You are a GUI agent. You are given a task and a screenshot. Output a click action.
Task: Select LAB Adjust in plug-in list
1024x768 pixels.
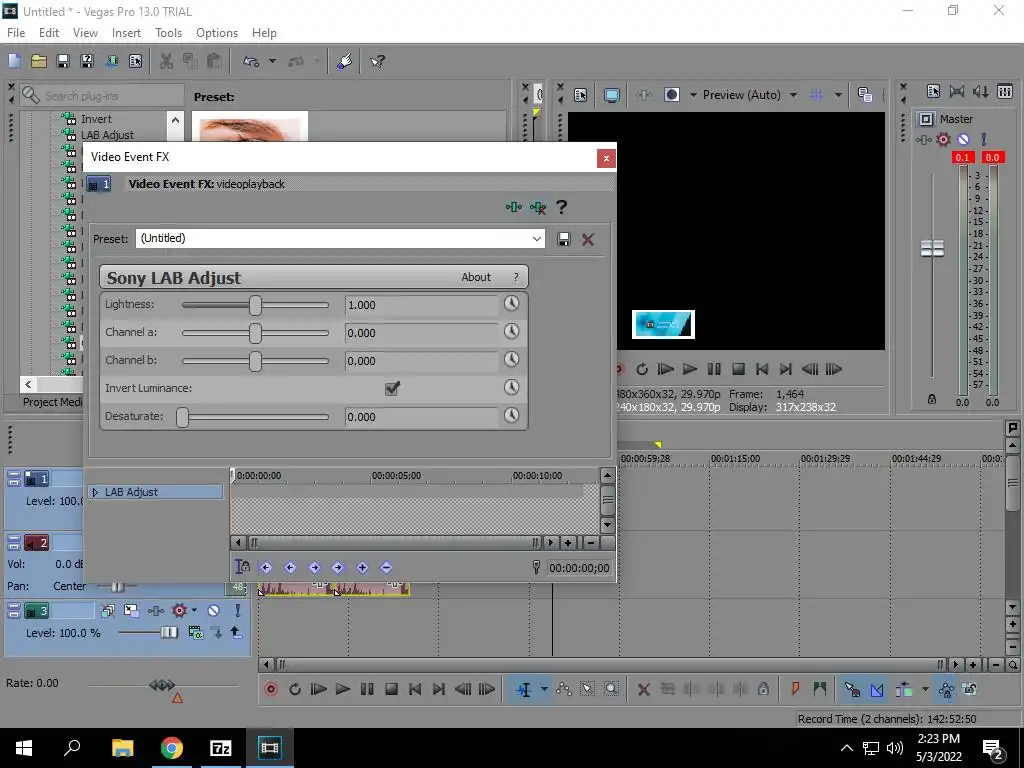coord(107,135)
